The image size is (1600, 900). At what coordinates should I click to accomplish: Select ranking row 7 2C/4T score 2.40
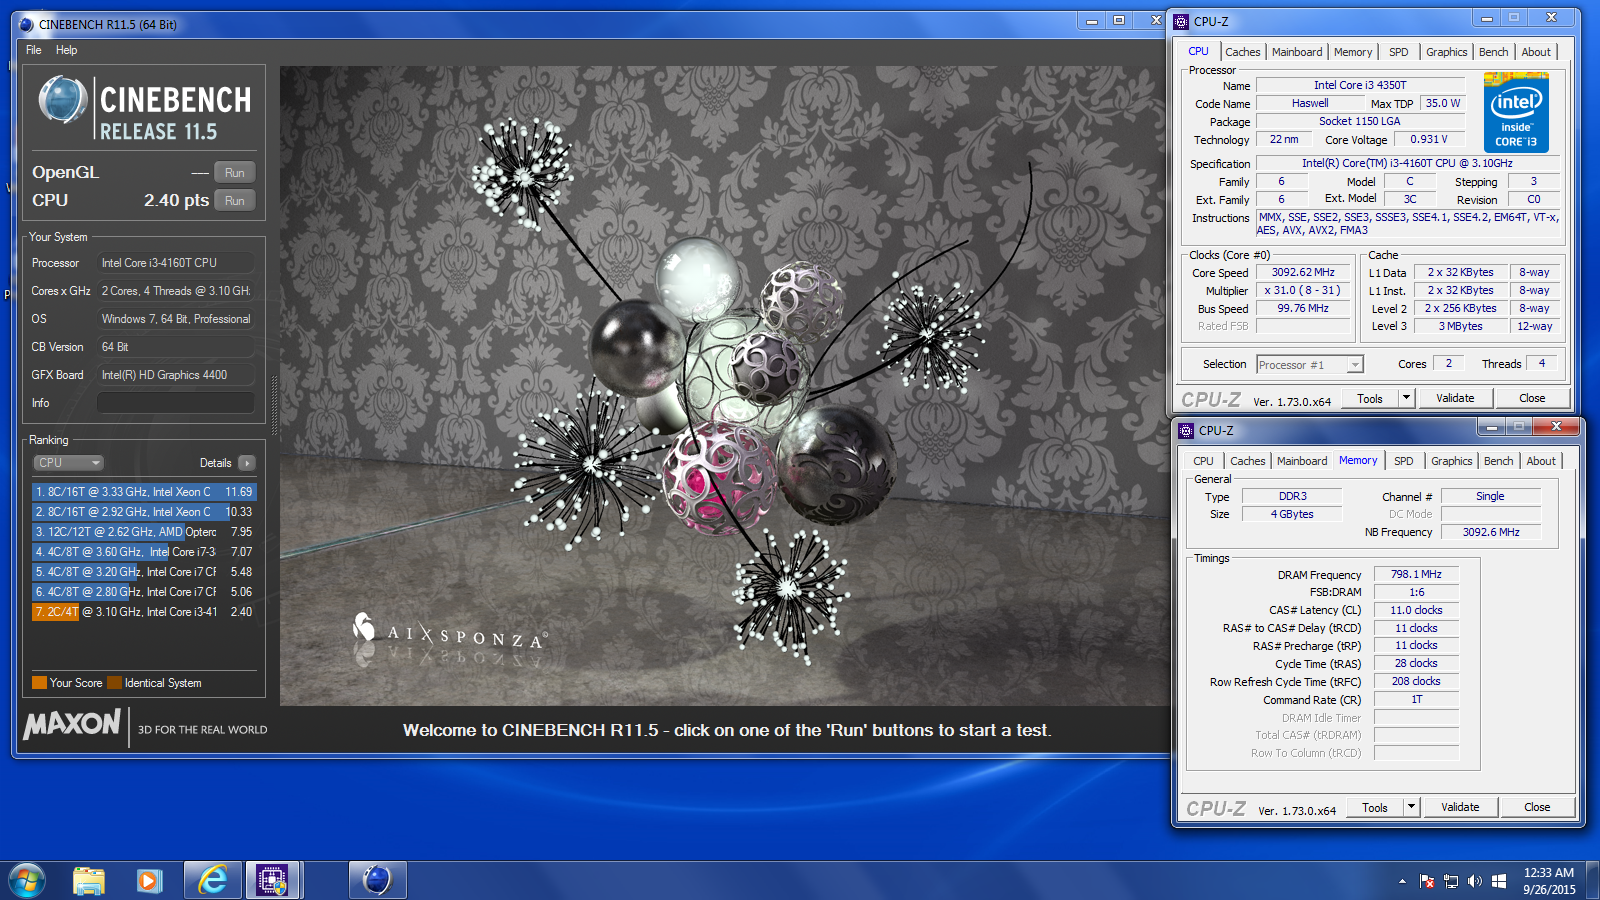click(x=144, y=612)
